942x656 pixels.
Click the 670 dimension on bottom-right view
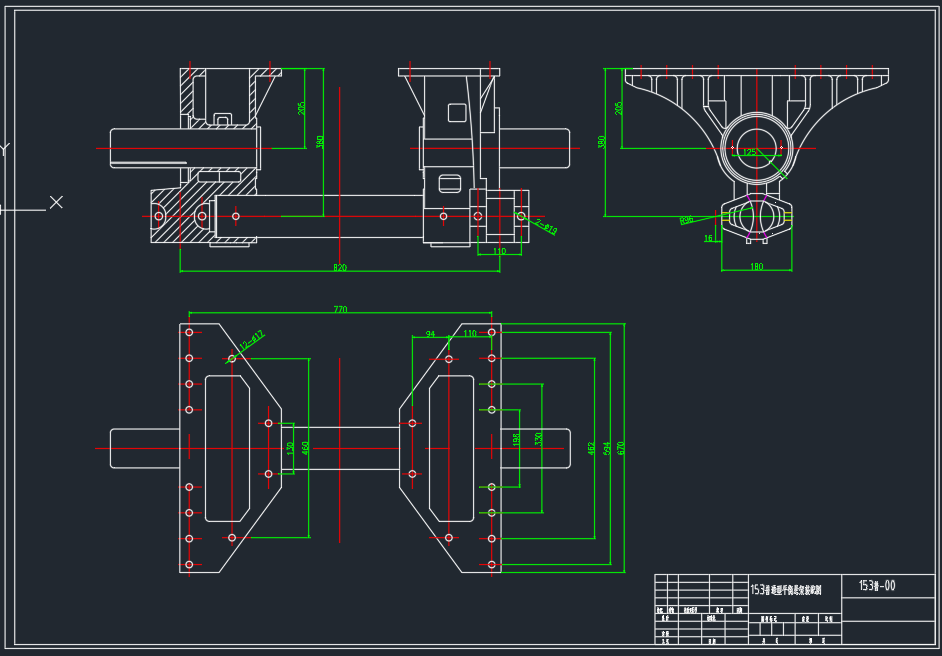(x=620, y=447)
